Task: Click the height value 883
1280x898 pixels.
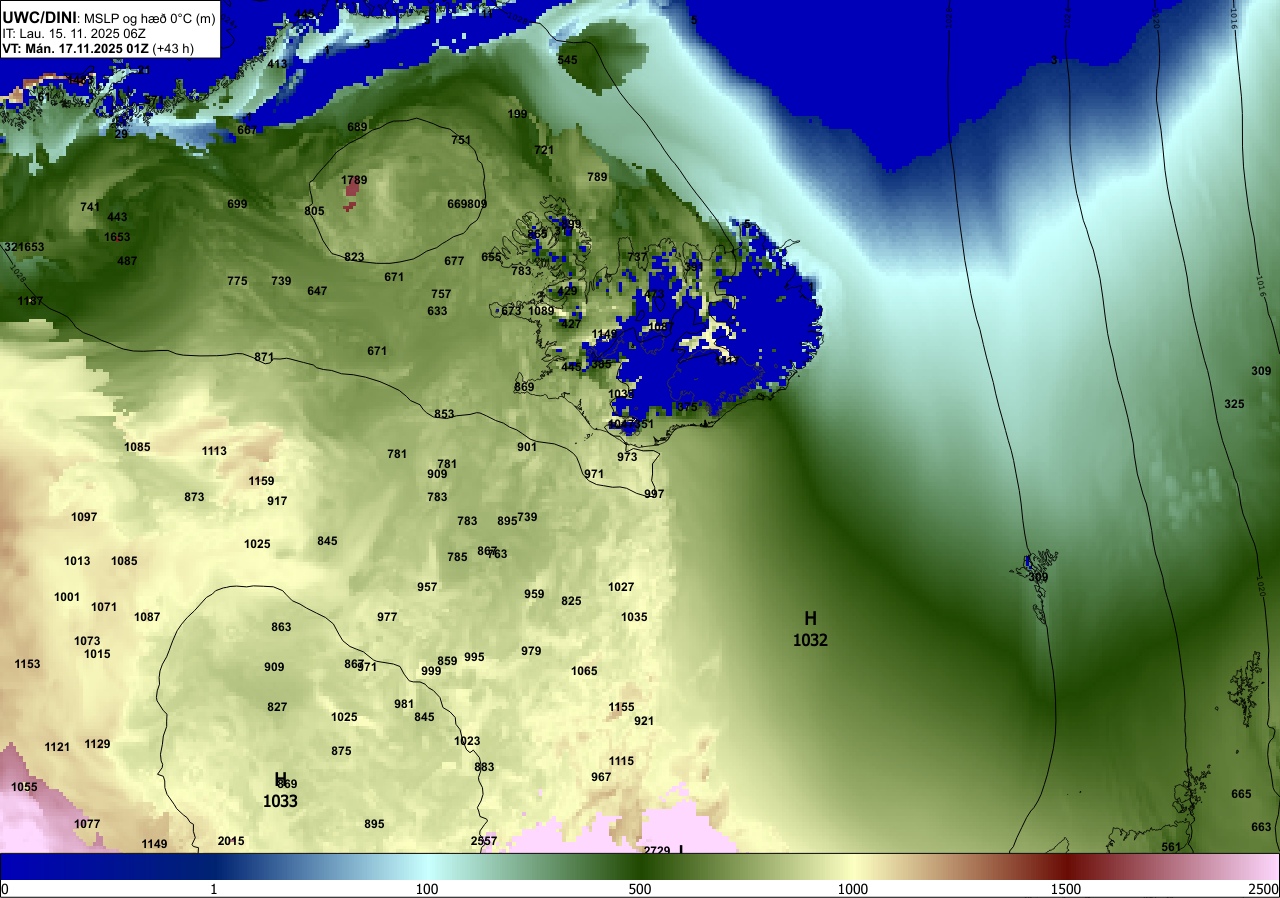Action: pyautogui.click(x=484, y=767)
